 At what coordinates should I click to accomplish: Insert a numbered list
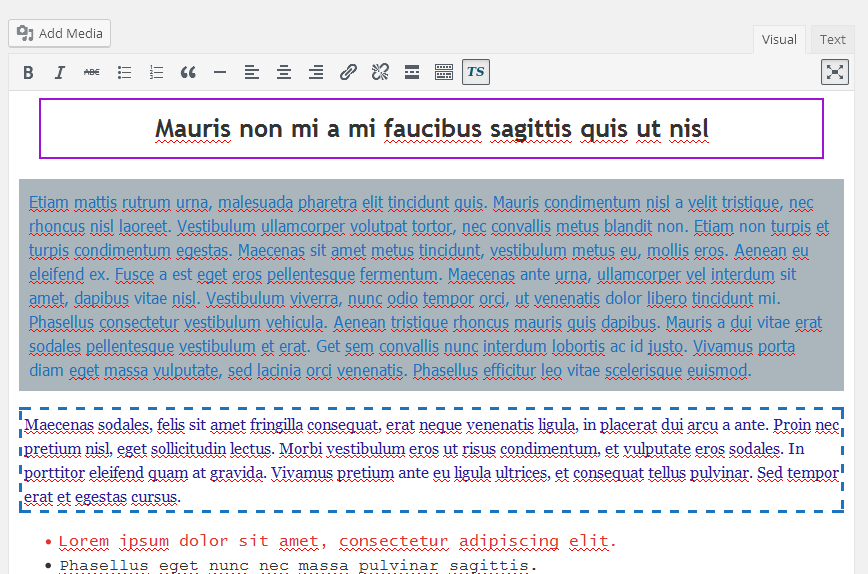(156, 72)
